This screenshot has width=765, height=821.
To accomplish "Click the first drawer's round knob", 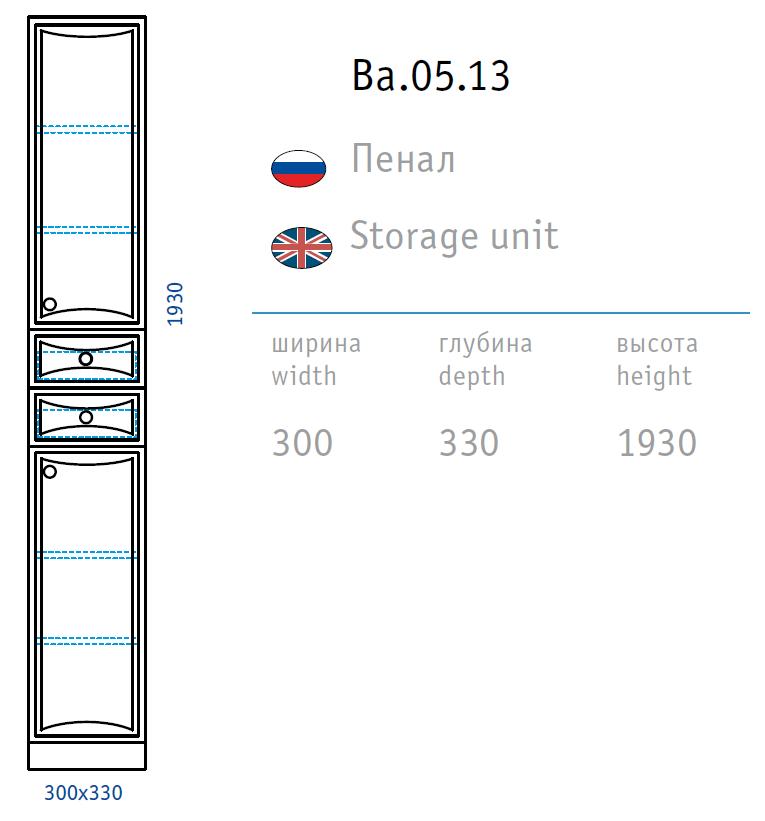I will click(86, 358).
